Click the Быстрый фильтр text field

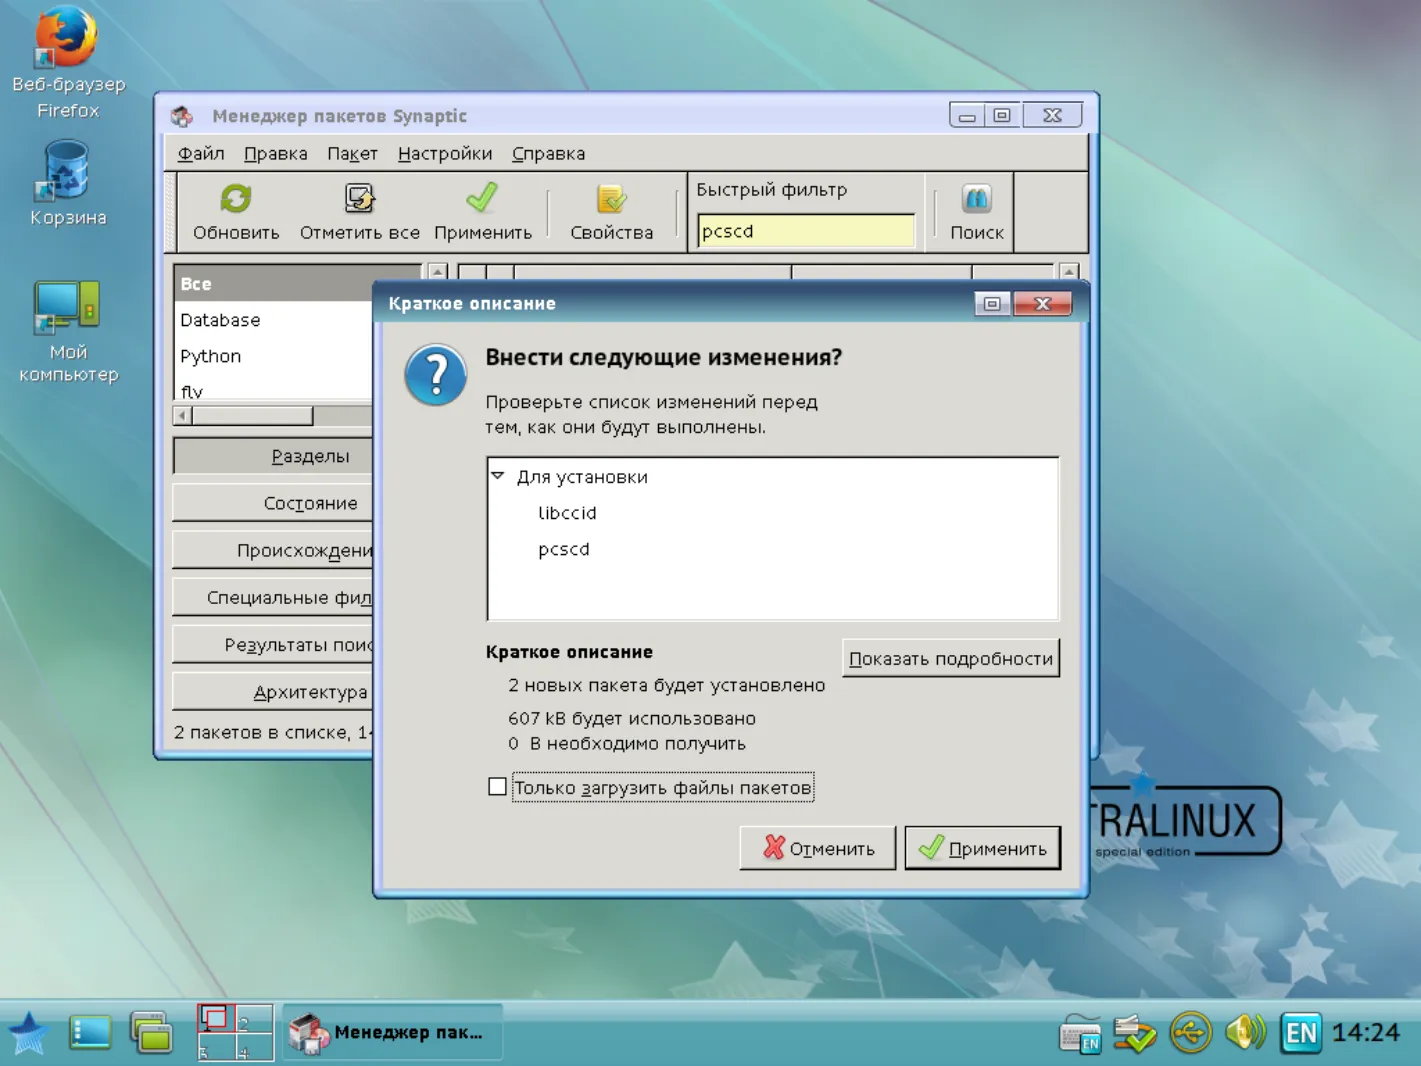[x=806, y=231]
